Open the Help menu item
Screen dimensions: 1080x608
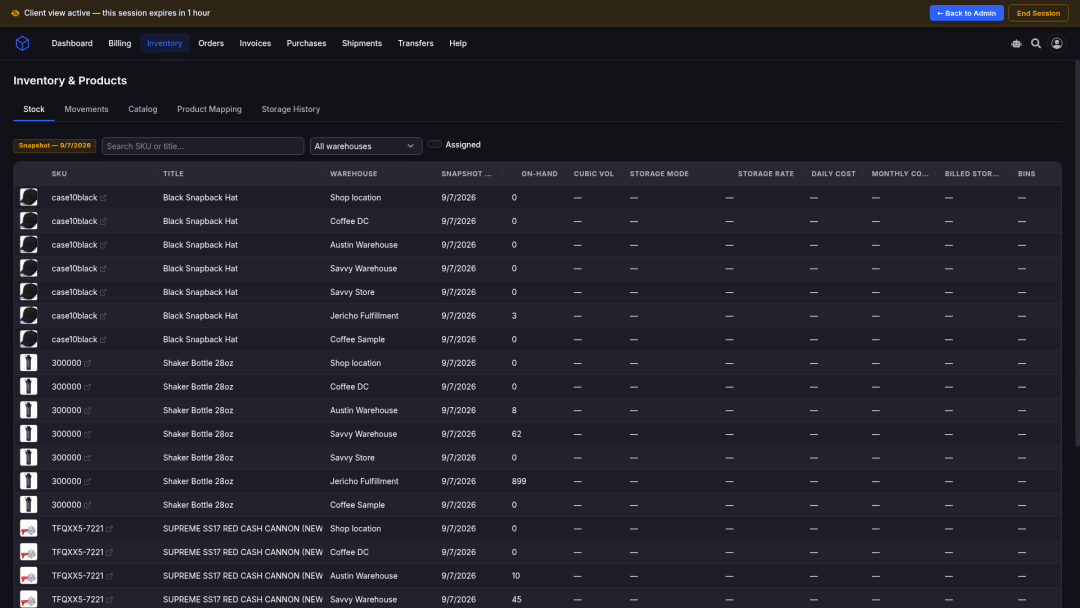(x=458, y=43)
